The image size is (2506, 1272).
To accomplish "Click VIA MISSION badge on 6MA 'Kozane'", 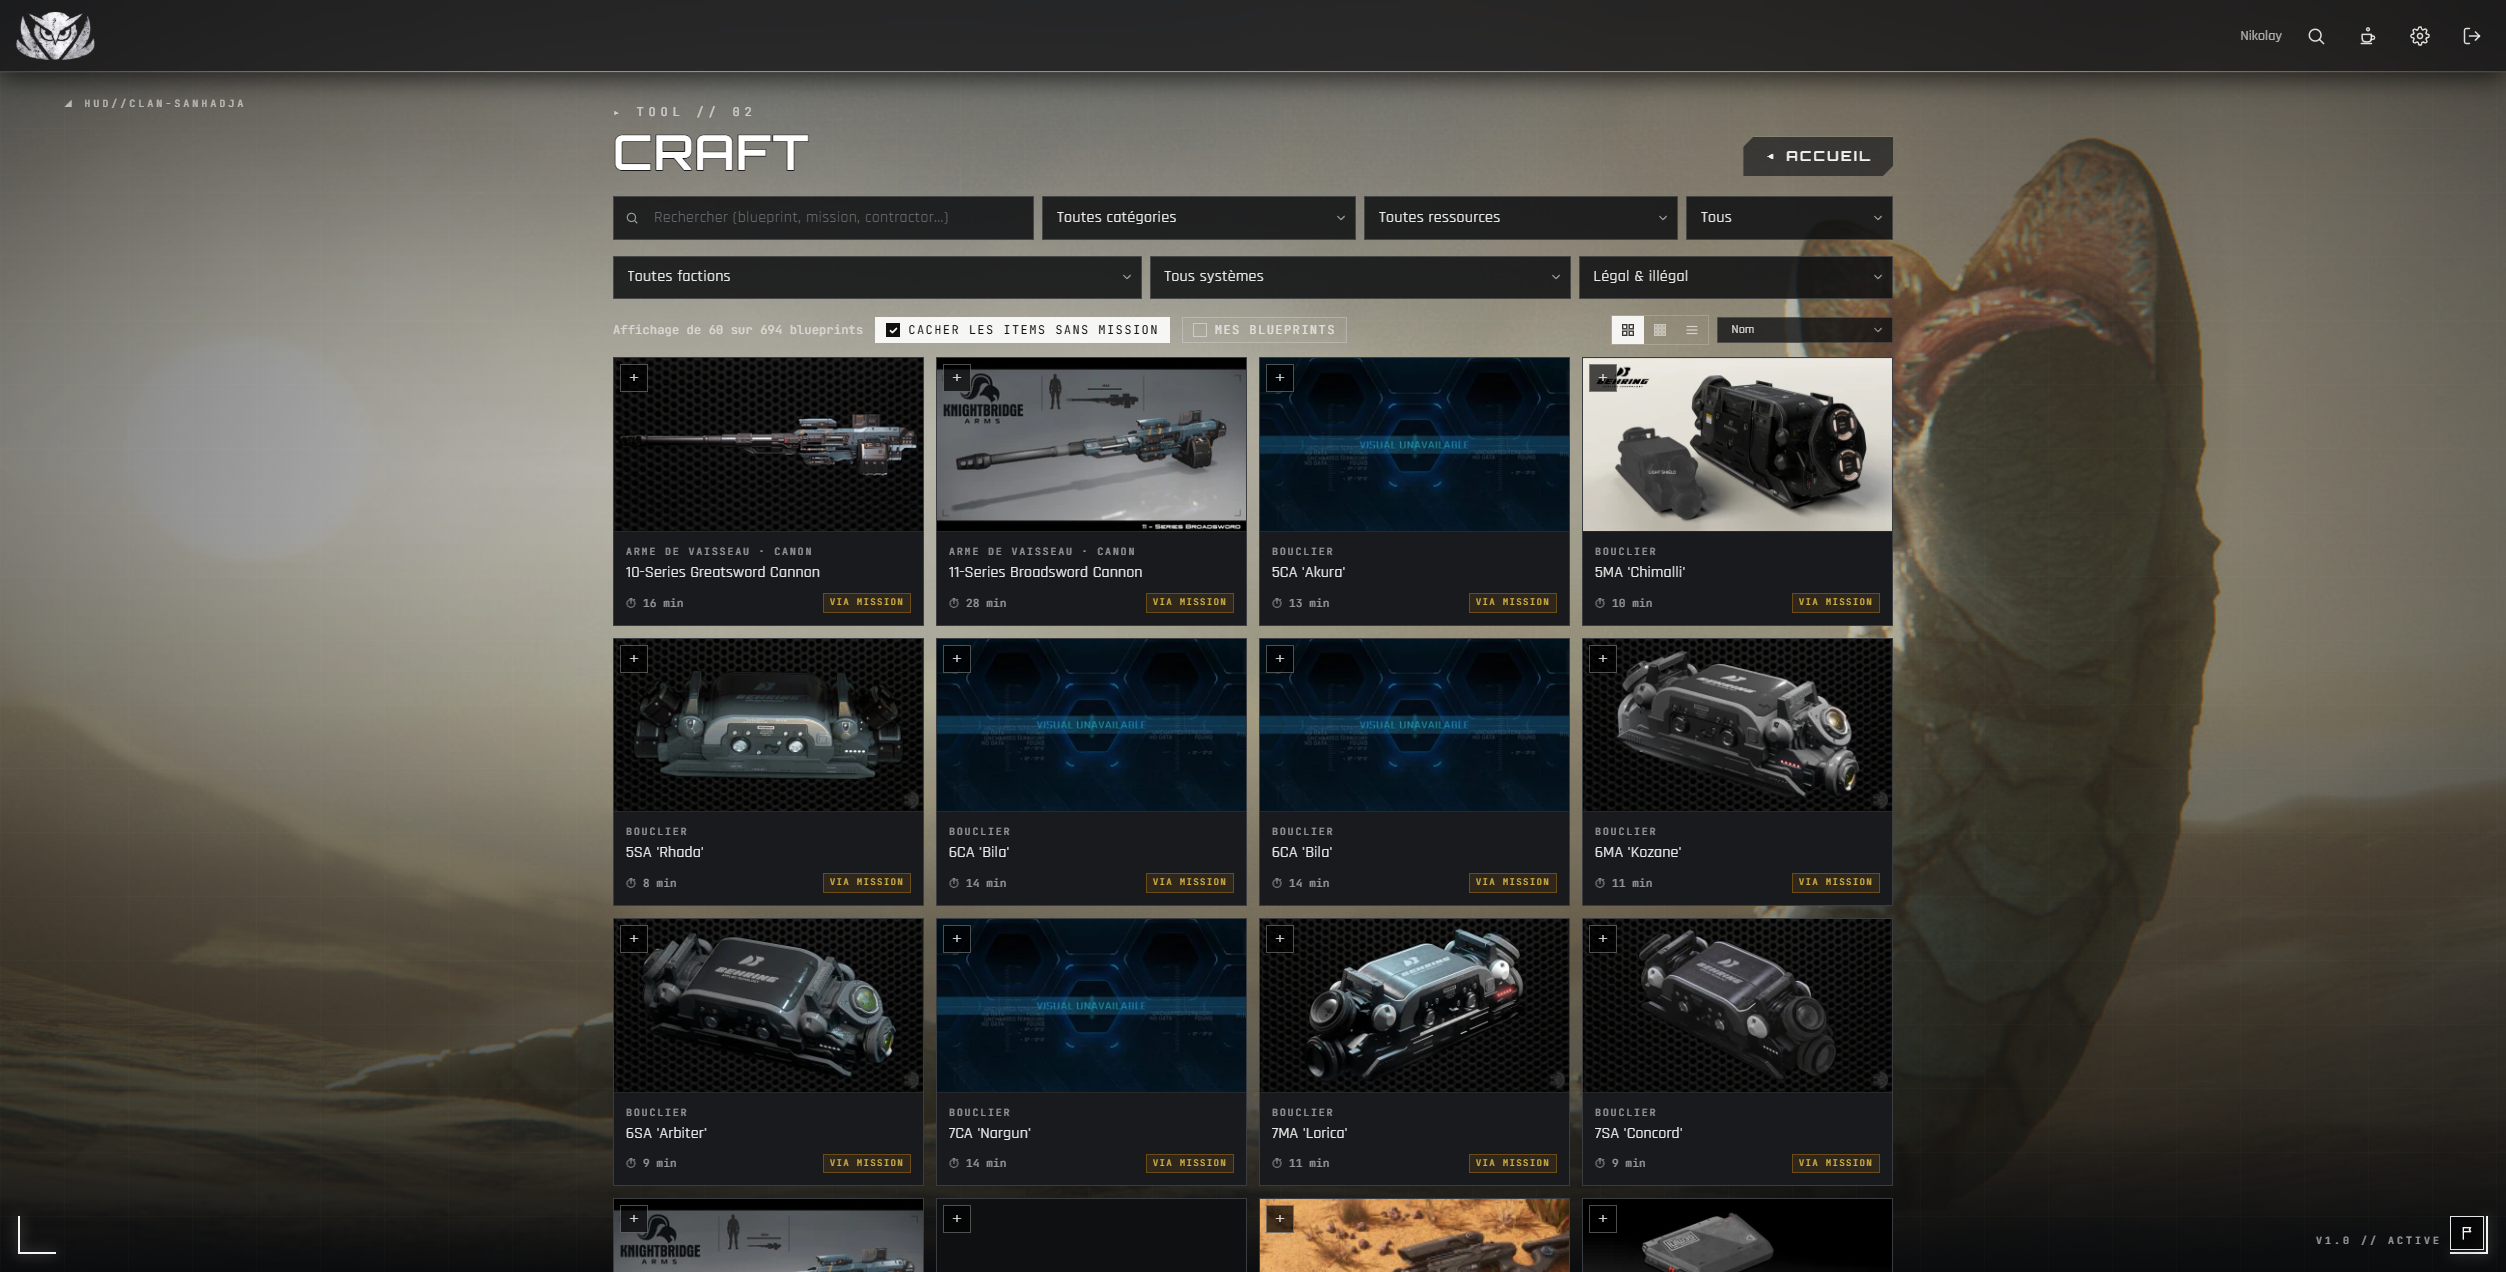I will 1836,883.
